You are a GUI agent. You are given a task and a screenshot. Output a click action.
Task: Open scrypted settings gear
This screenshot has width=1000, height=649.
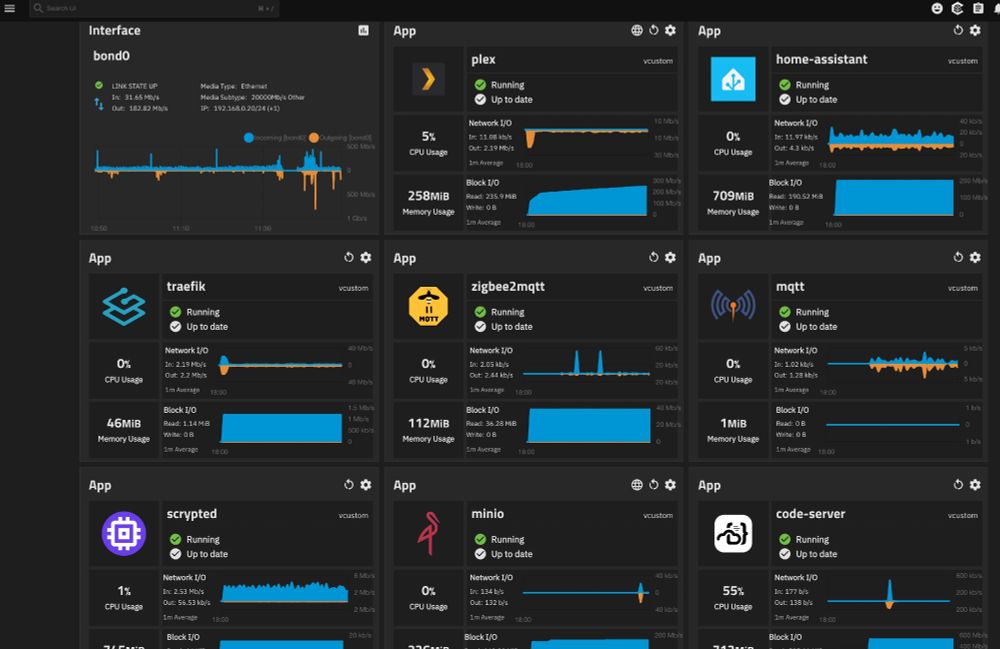(365, 485)
